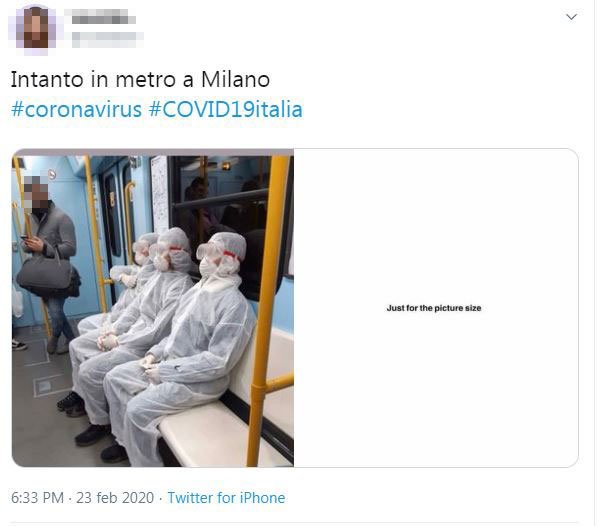Click the blurred username handle
Screen dimensions: 603x526
point(107,39)
